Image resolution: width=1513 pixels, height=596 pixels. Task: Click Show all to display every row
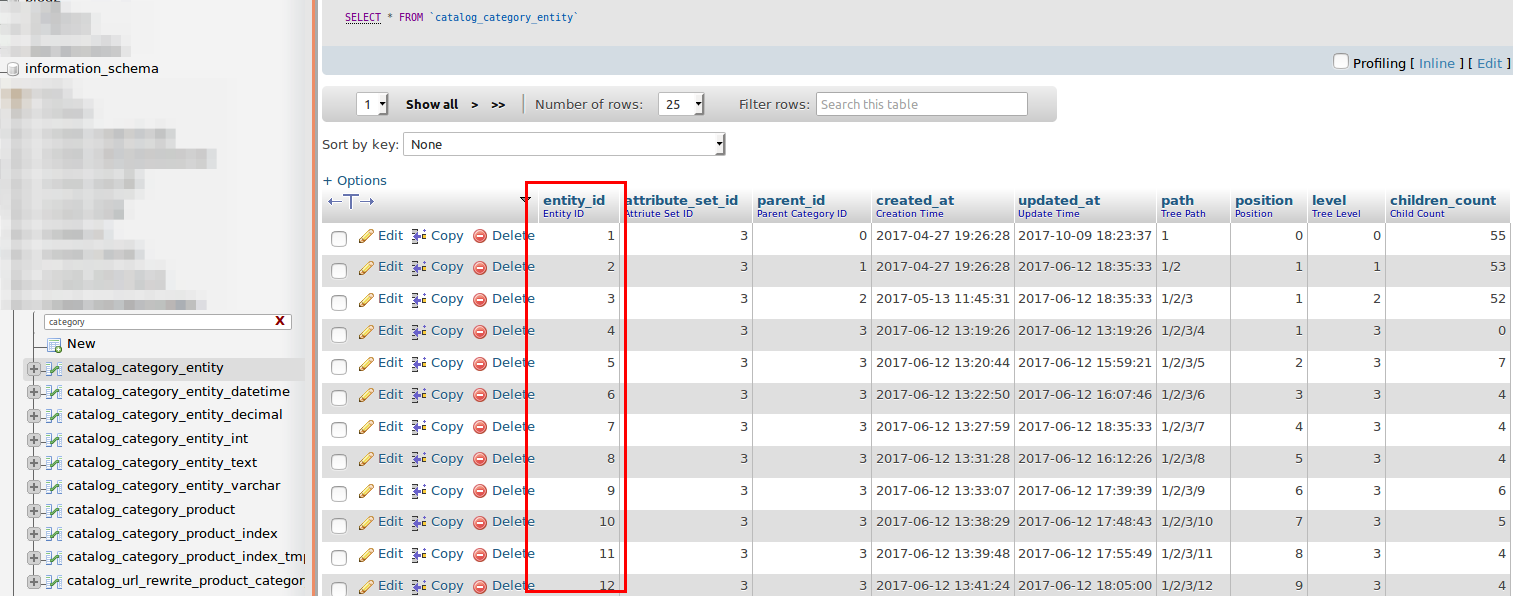pos(431,103)
